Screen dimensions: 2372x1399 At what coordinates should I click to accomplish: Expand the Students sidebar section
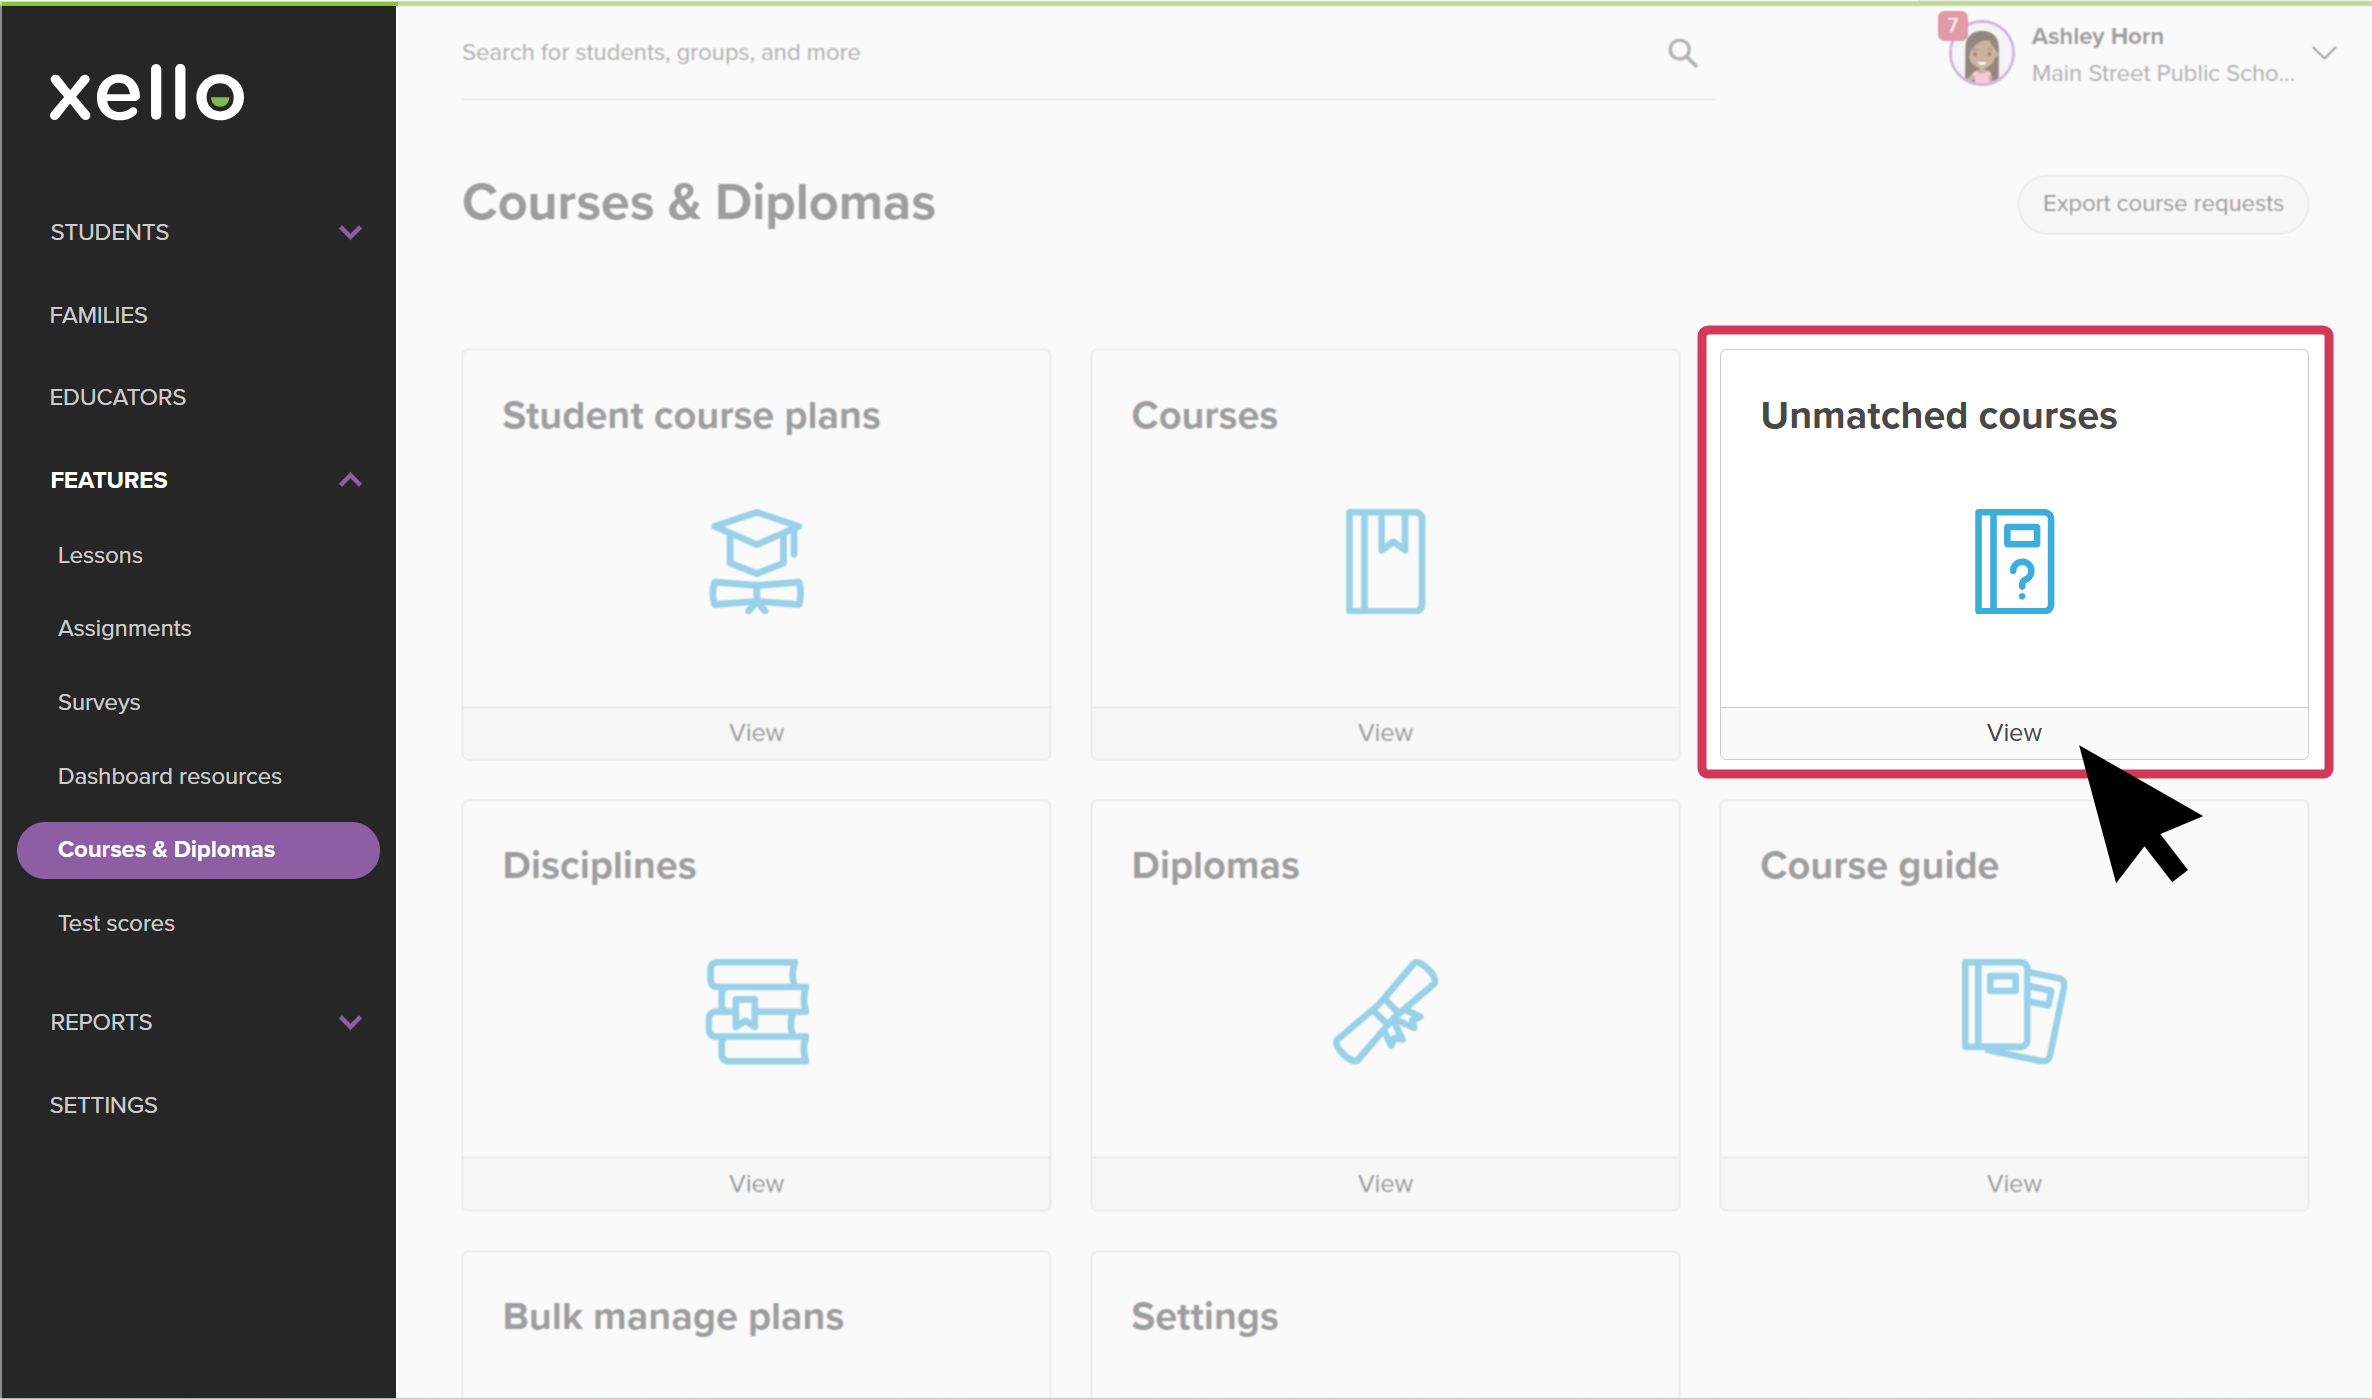point(350,232)
